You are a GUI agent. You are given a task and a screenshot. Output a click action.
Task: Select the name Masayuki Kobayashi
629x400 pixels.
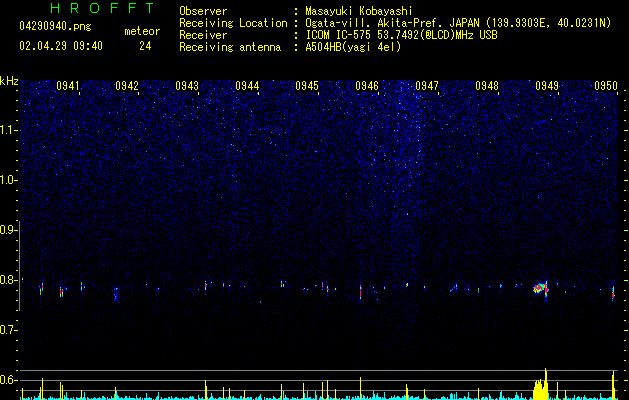pyautogui.click(x=359, y=11)
